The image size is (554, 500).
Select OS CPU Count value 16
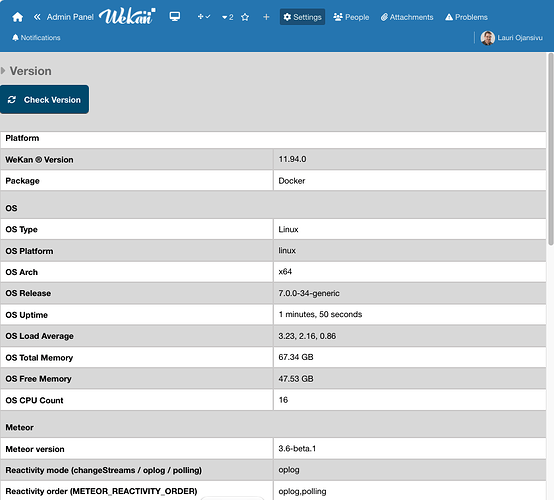click(x=283, y=400)
